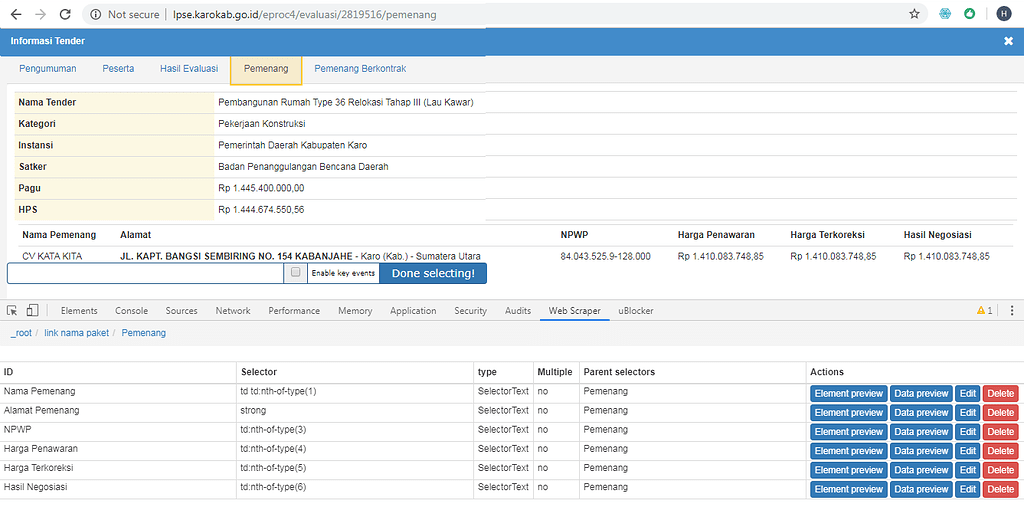Enable key events checkbox
Viewport: 1024px width, 507px height.
[295, 272]
